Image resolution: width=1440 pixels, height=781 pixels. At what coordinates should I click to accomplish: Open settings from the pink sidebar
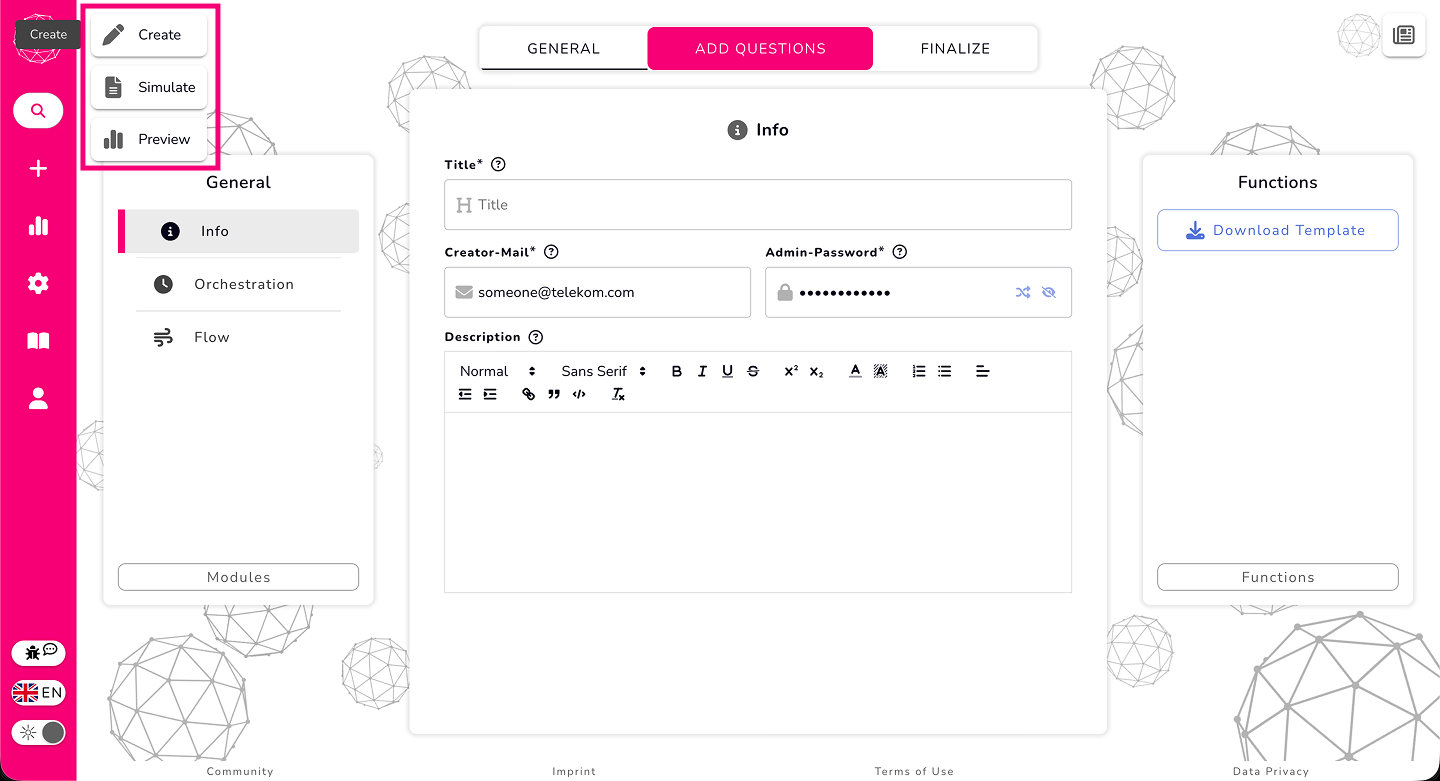point(38,283)
